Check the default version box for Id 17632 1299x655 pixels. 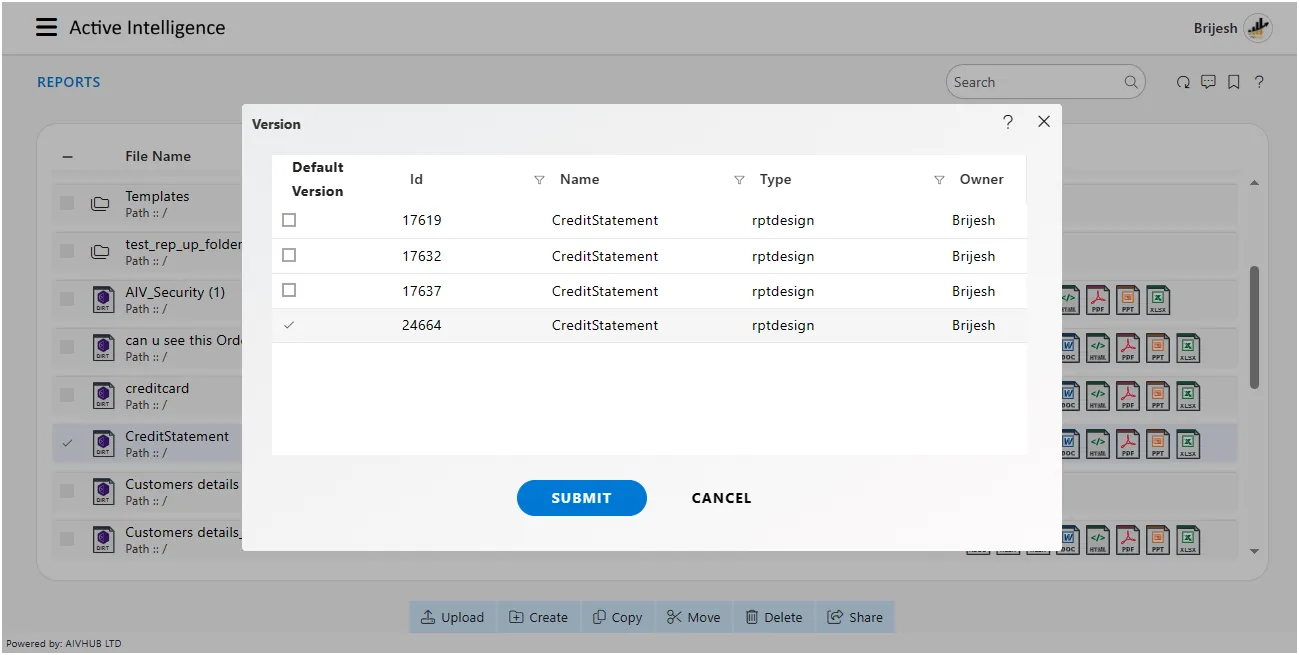tap(289, 255)
